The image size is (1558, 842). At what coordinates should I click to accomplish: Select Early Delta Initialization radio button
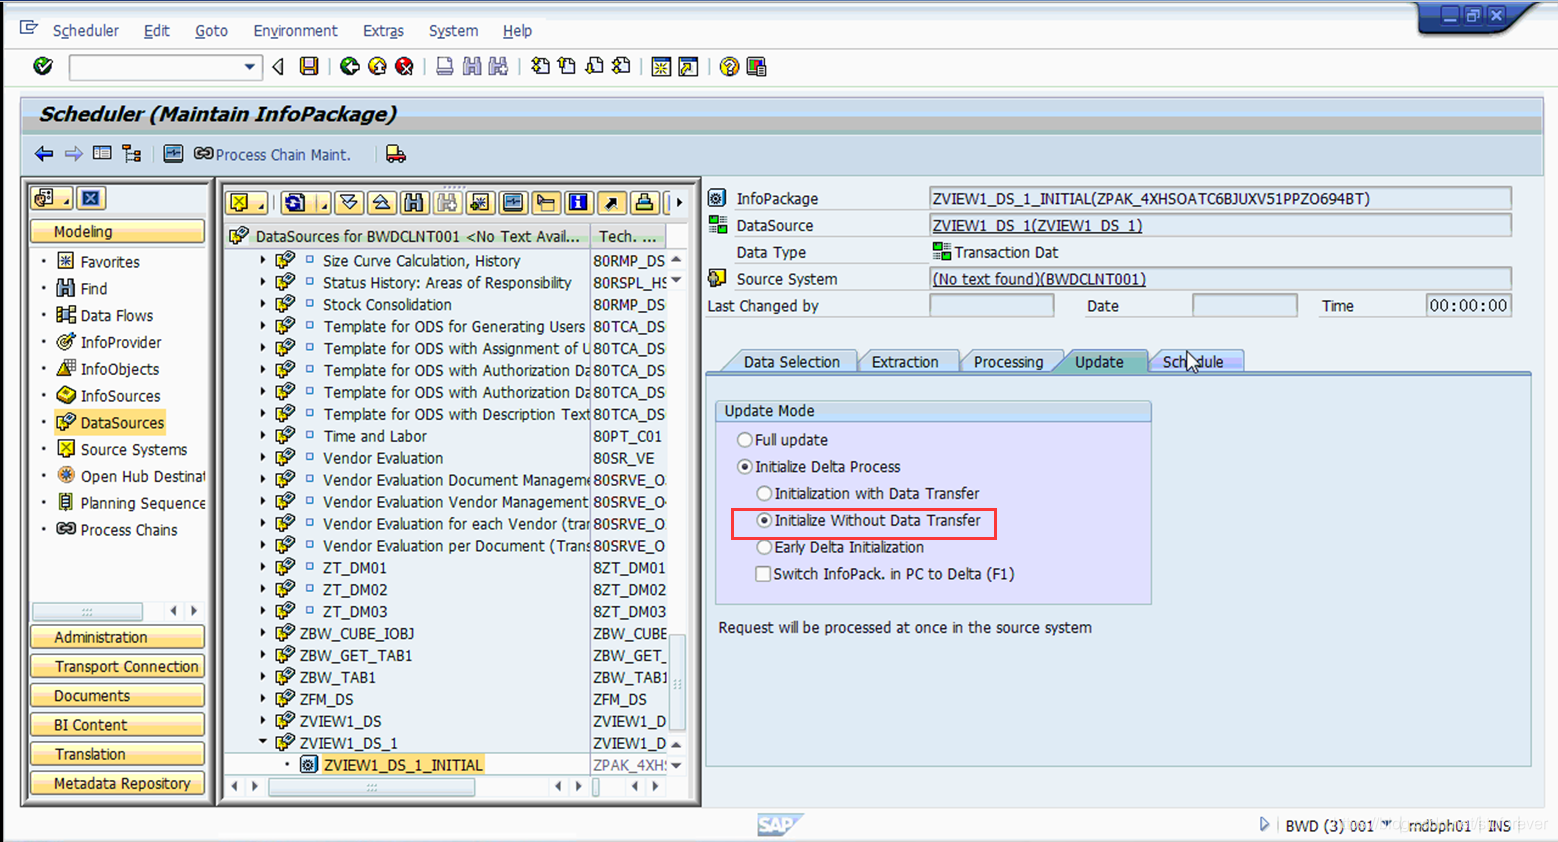point(764,548)
